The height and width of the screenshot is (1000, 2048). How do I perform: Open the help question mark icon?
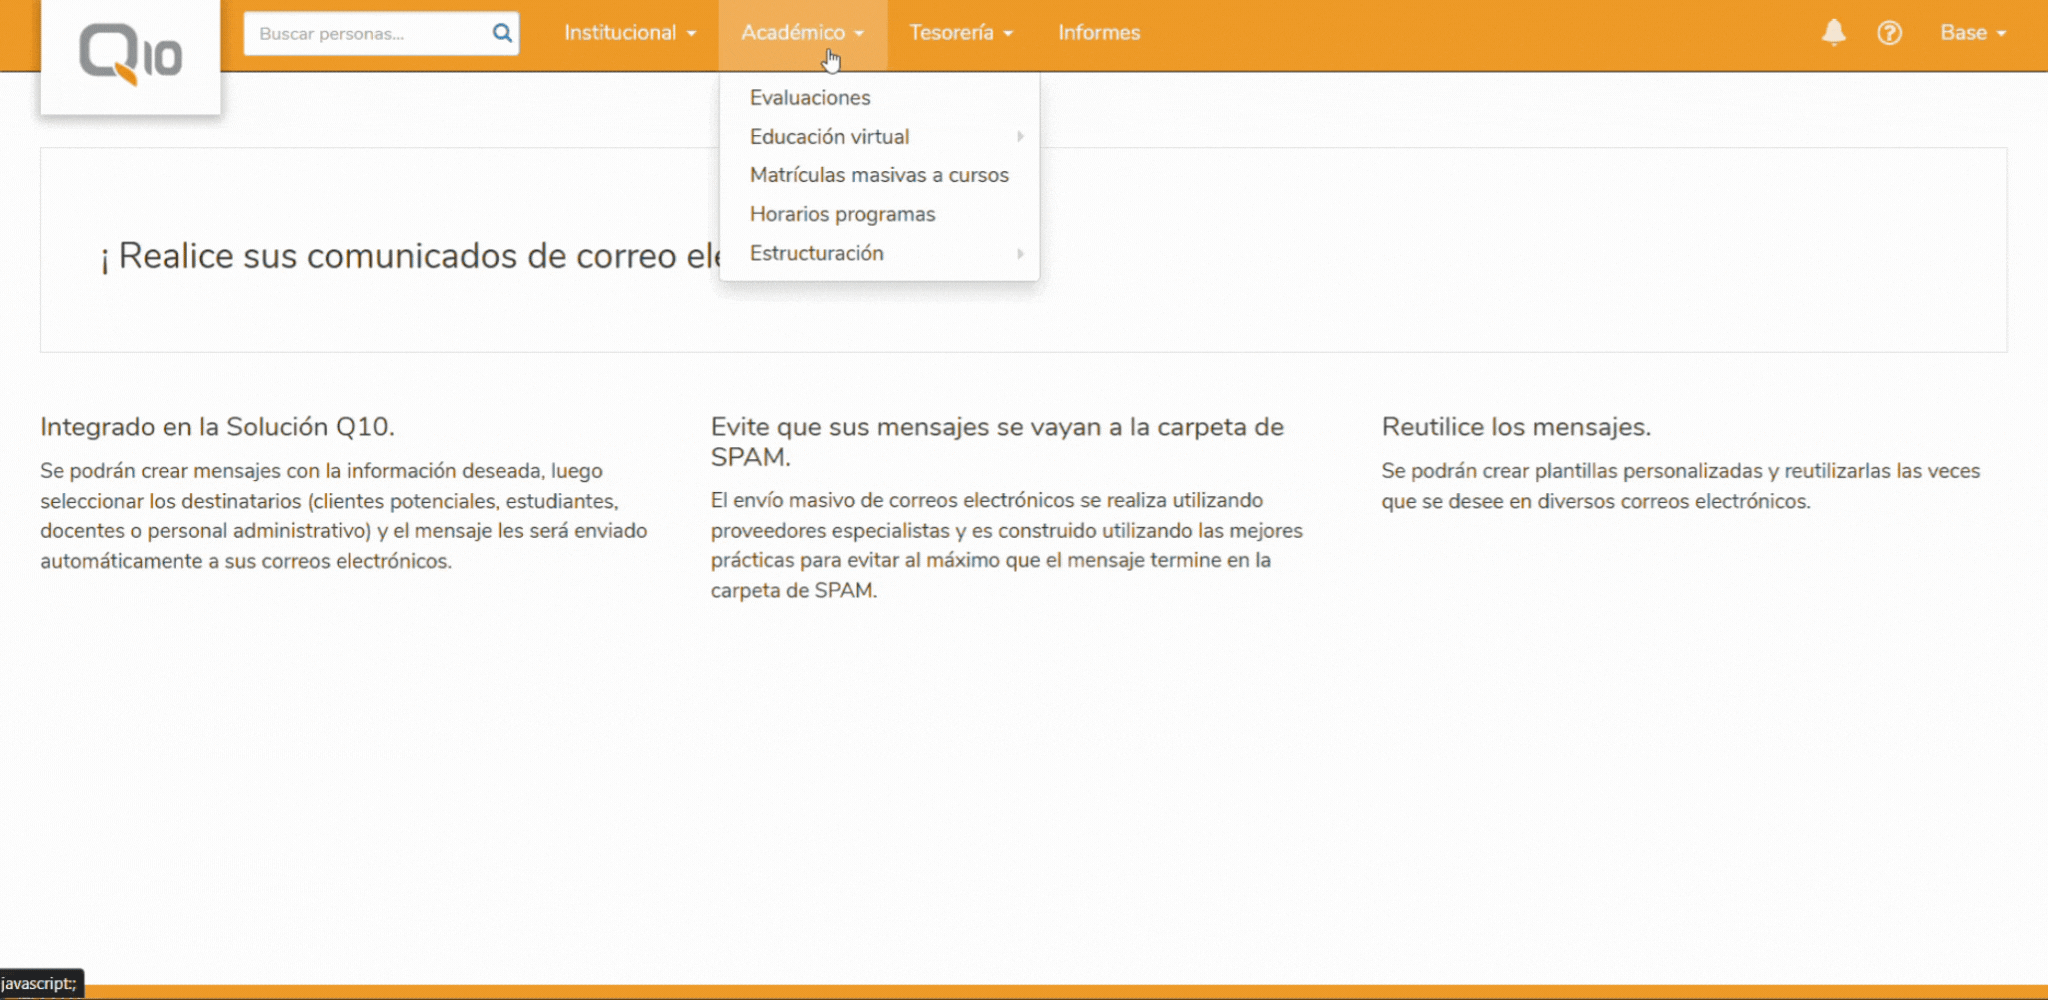[x=1889, y=33]
